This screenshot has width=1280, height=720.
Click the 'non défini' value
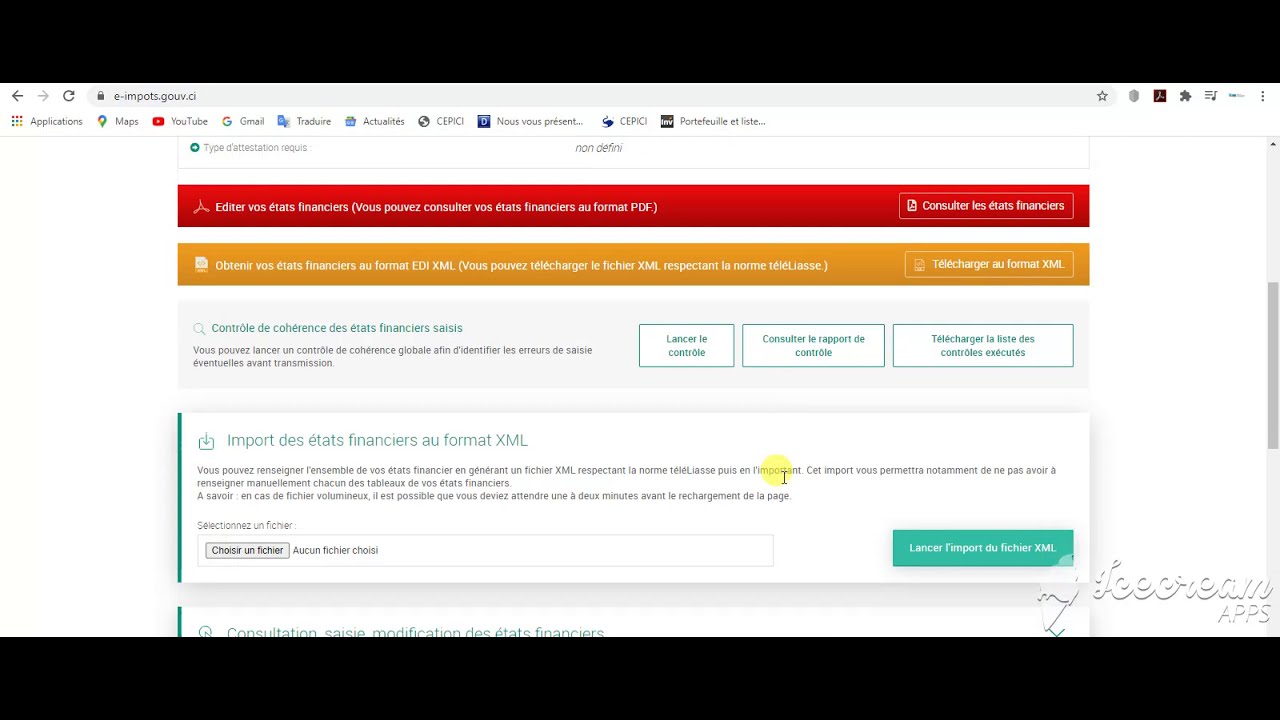tap(599, 147)
